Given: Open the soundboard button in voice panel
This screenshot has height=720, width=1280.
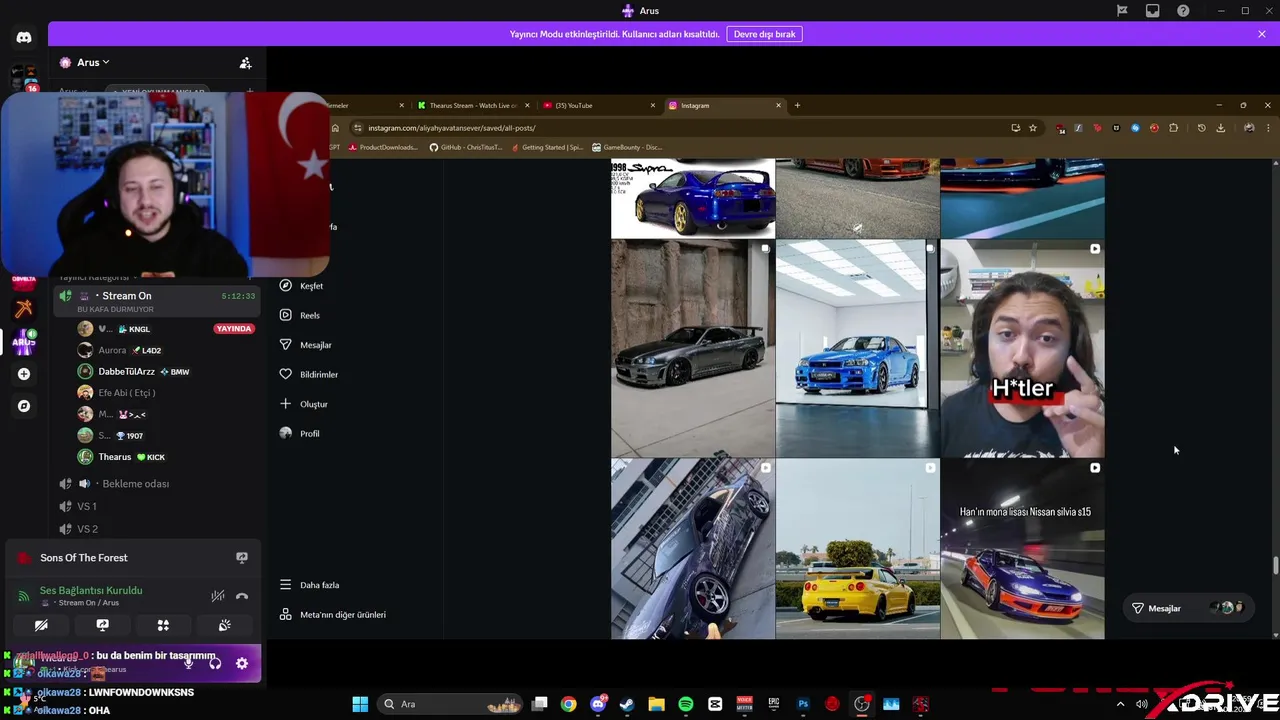Looking at the screenshot, I should point(224,625).
